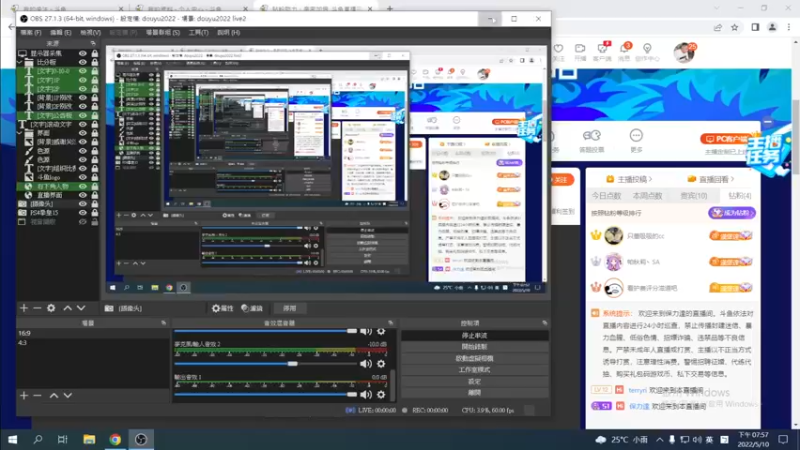Screen dimensions: 800x450
Task: Add a new source with the plus icon beside [摄像头]
Action: click(24, 308)
